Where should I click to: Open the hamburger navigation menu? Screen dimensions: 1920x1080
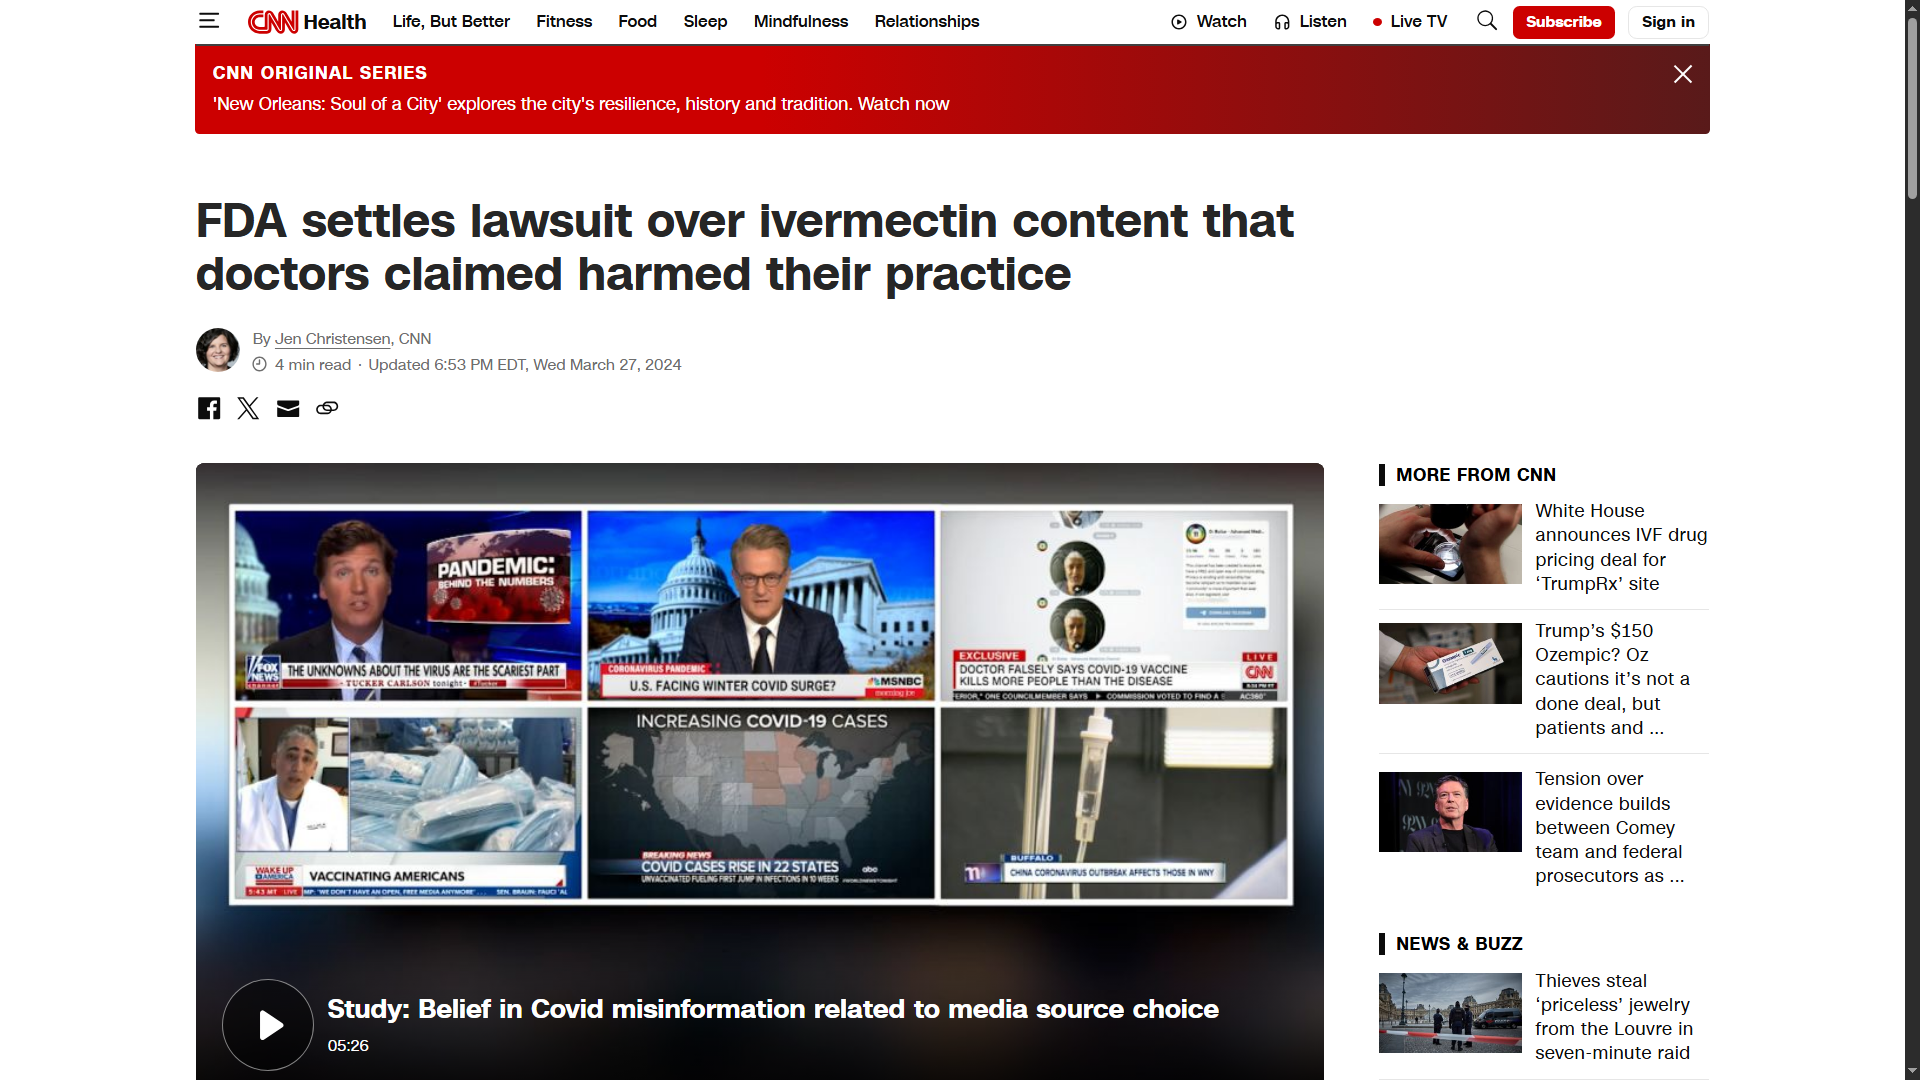pyautogui.click(x=208, y=21)
